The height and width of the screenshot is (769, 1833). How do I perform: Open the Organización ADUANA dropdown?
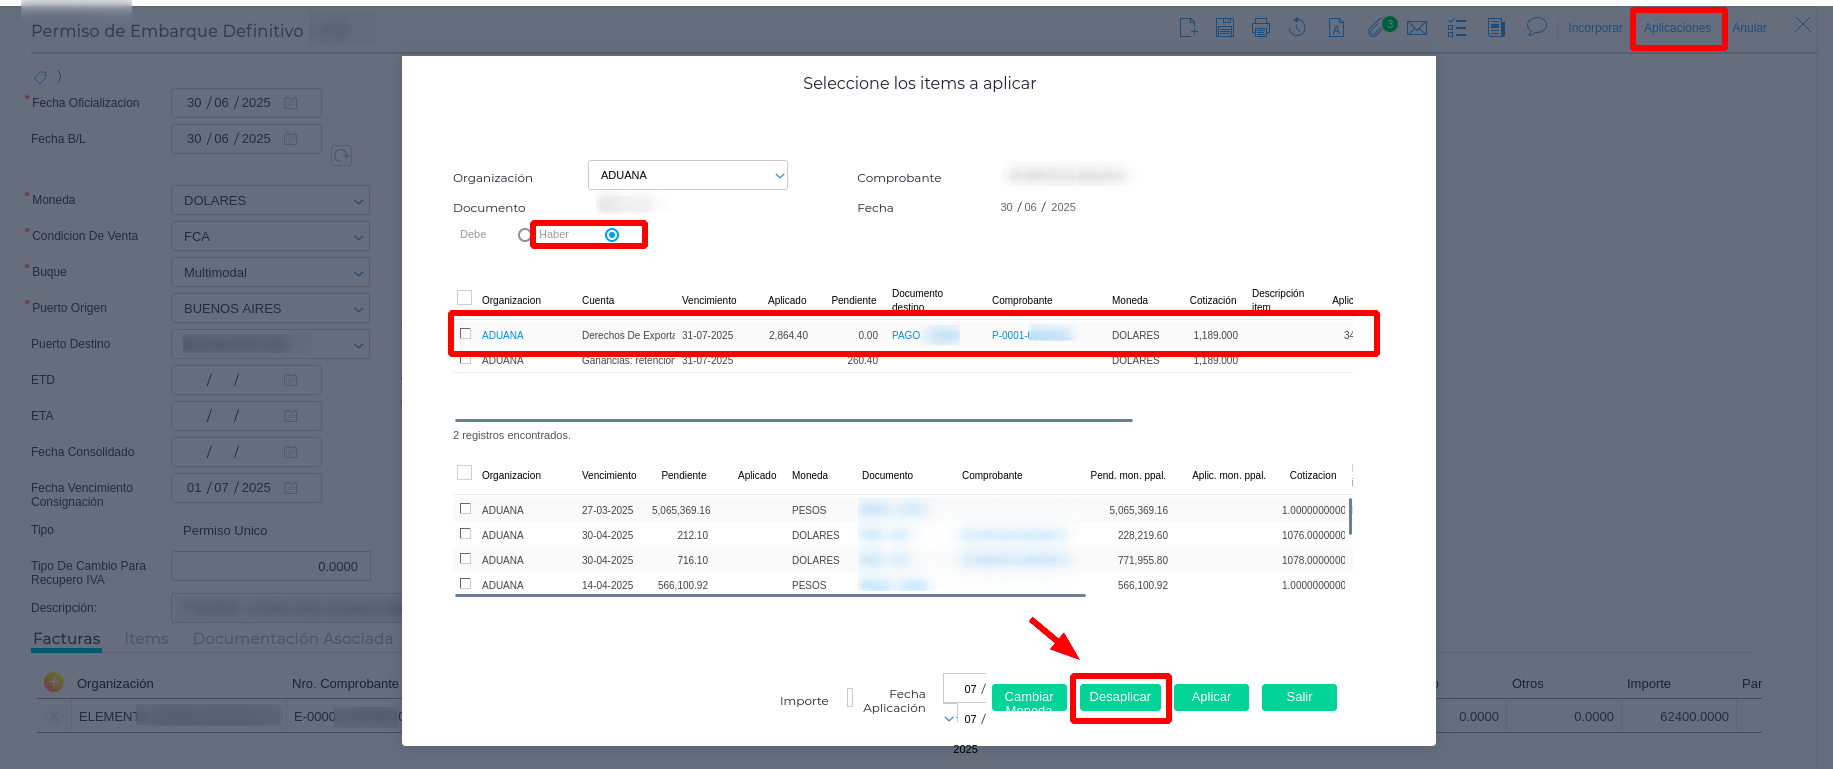point(688,175)
